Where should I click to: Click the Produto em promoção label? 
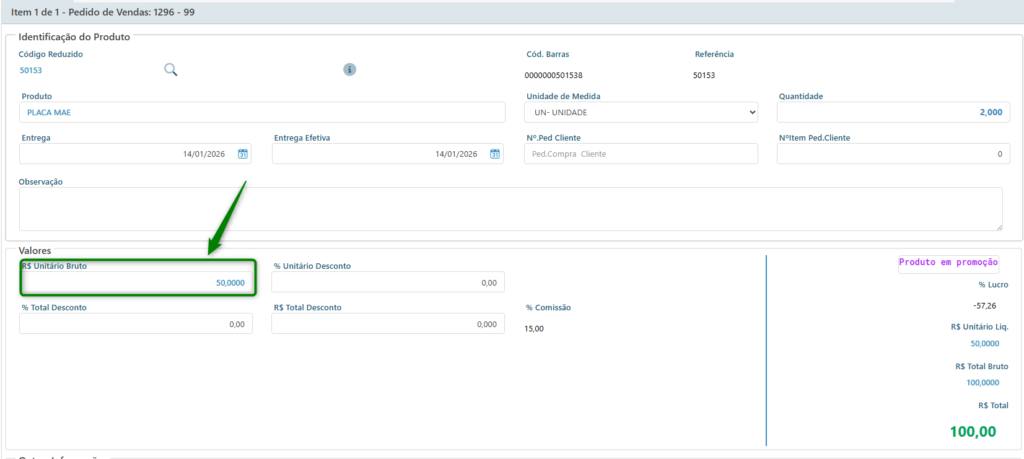[948, 262]
